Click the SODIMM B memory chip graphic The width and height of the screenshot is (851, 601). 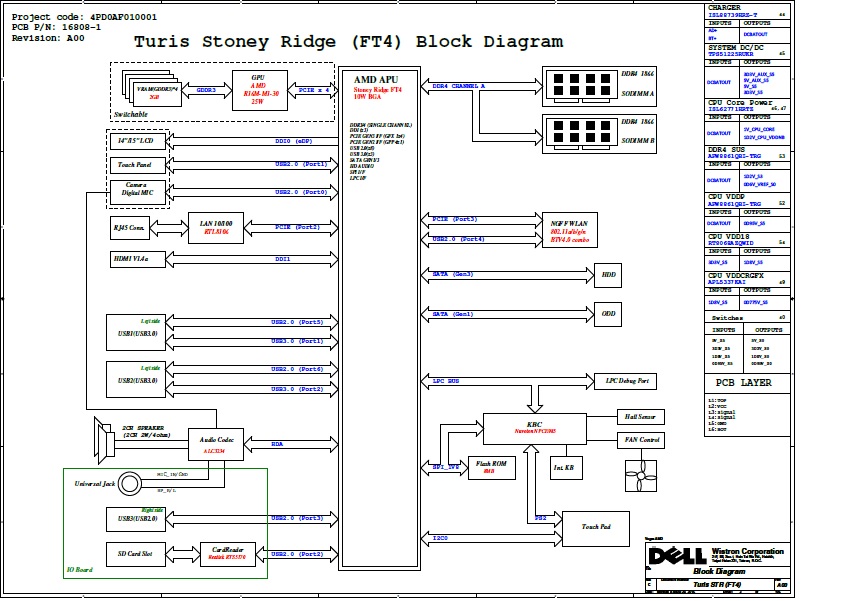[581, 134]
